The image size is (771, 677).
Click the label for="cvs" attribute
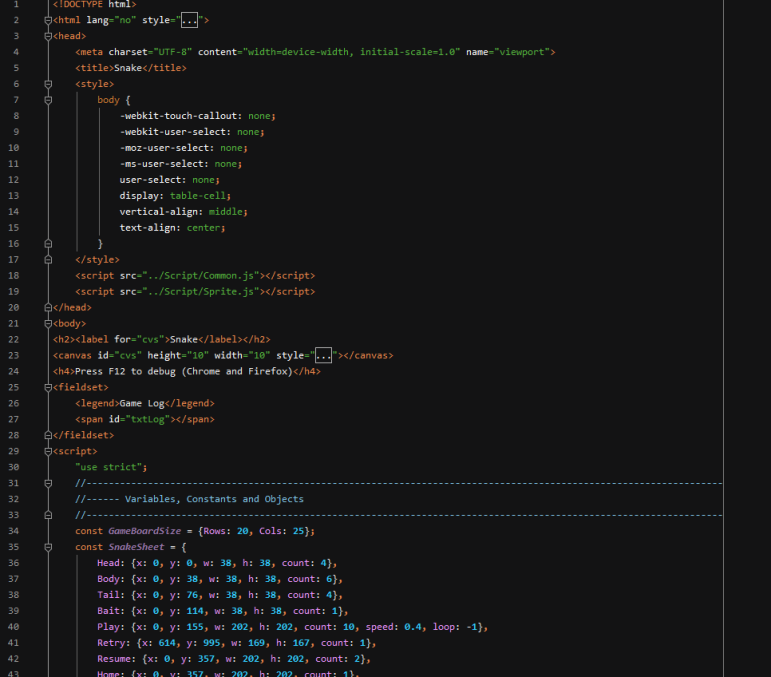(x=139, y=339)
